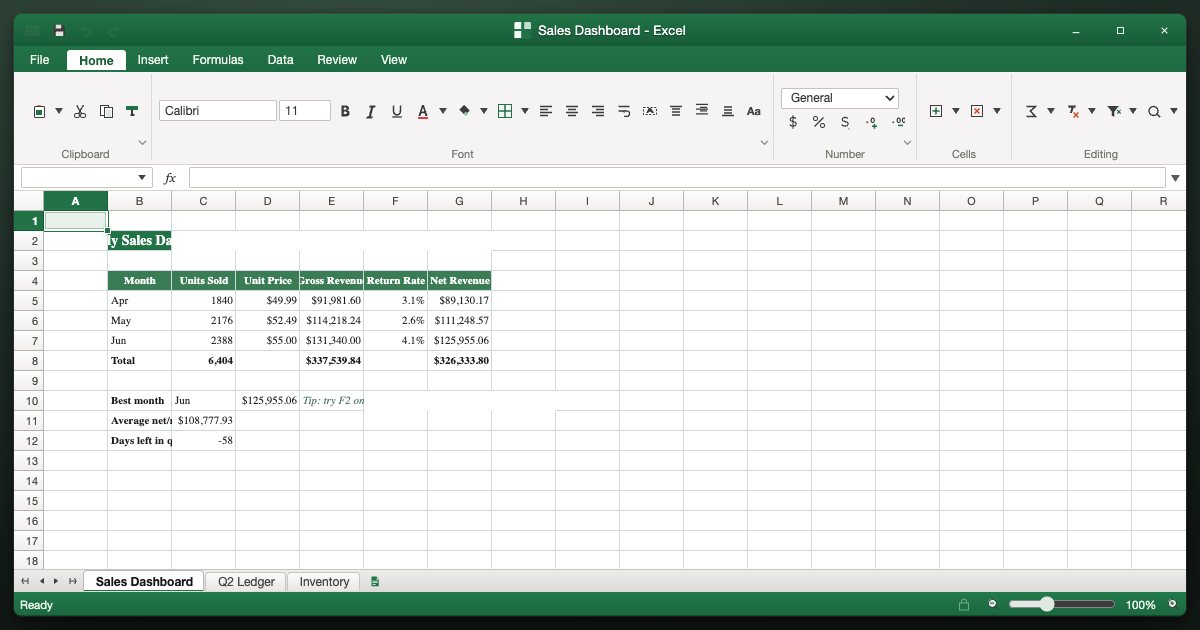Screen dimensions: 1200x630
Task: Apply the font color button
Action: pos(423,111)
